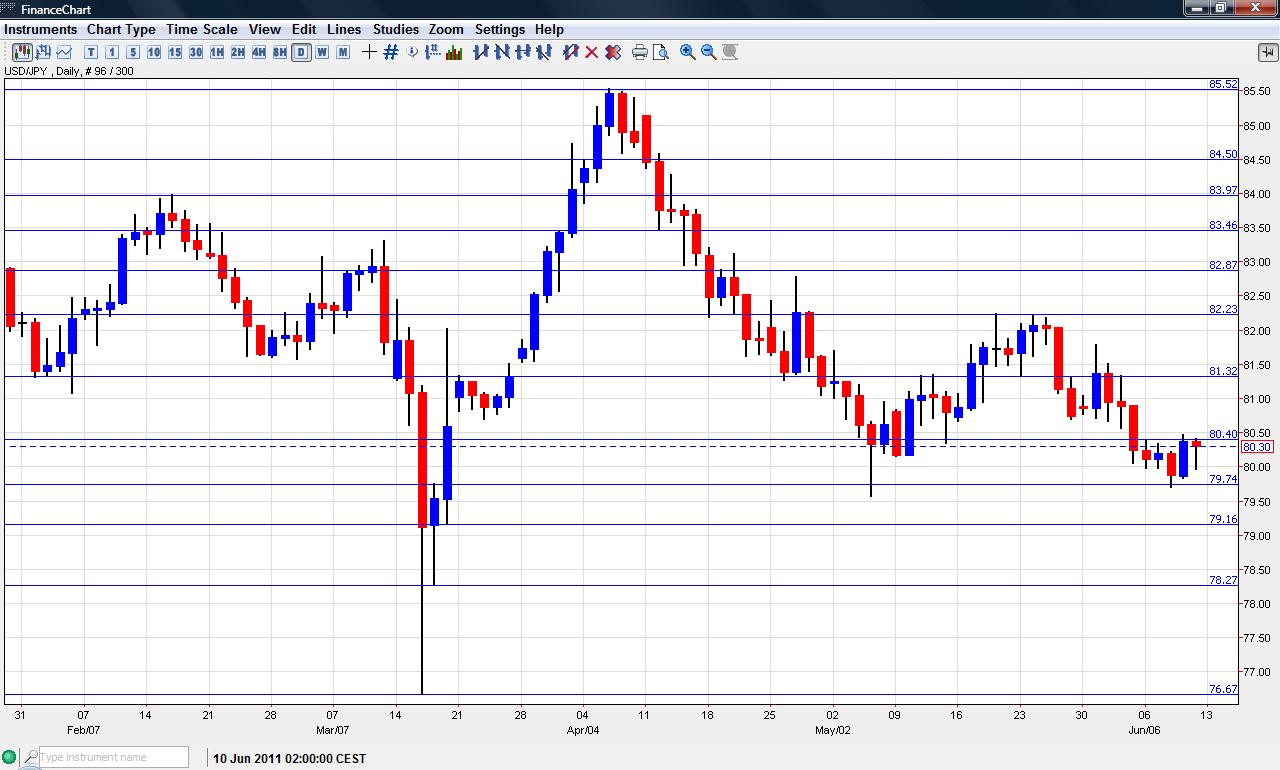
Task: Click the price scale dotted-line icon
Action: pos(433,52)
